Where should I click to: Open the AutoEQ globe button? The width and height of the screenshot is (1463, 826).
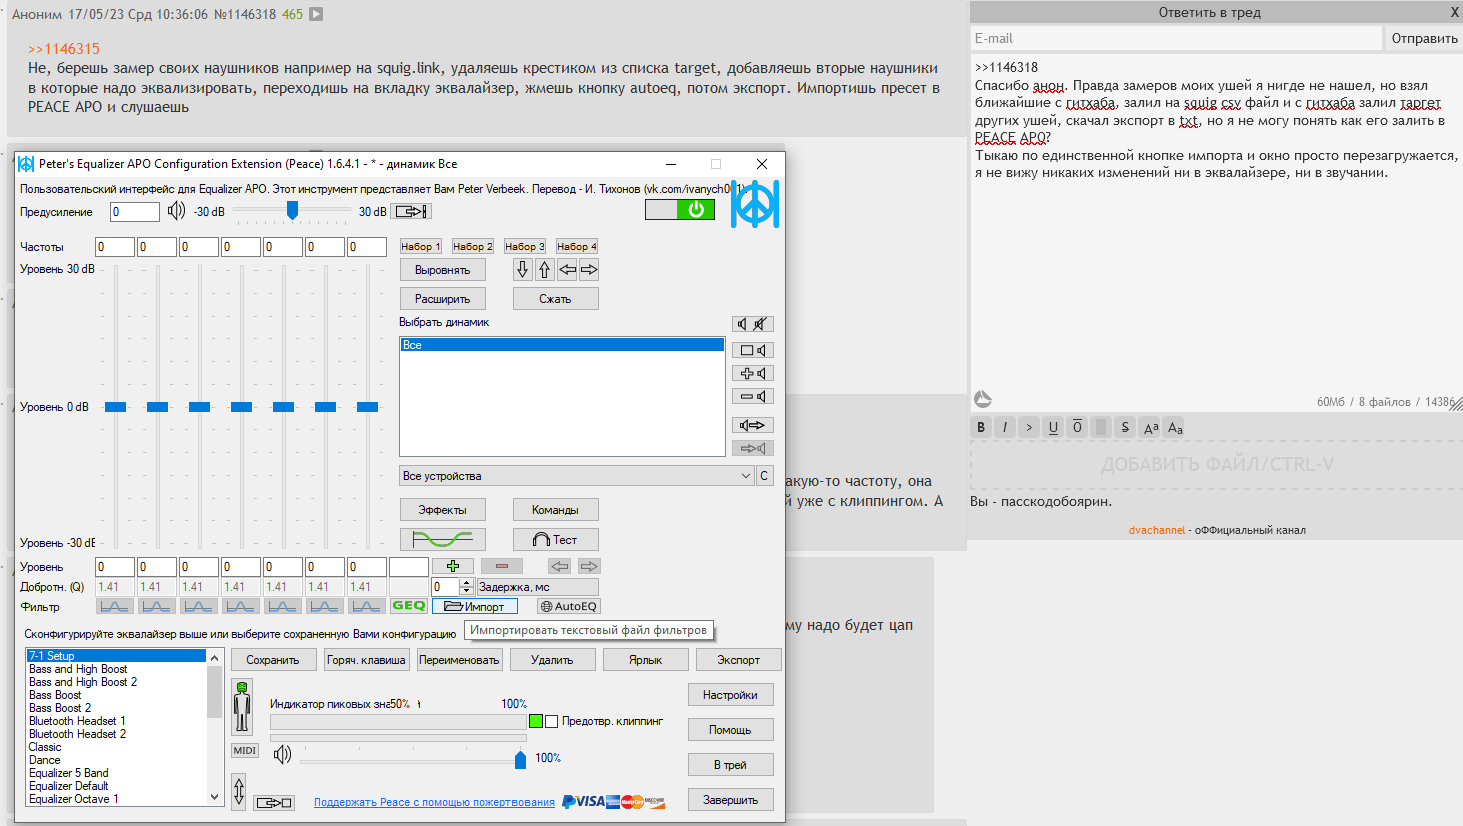[x=568, y=606]
